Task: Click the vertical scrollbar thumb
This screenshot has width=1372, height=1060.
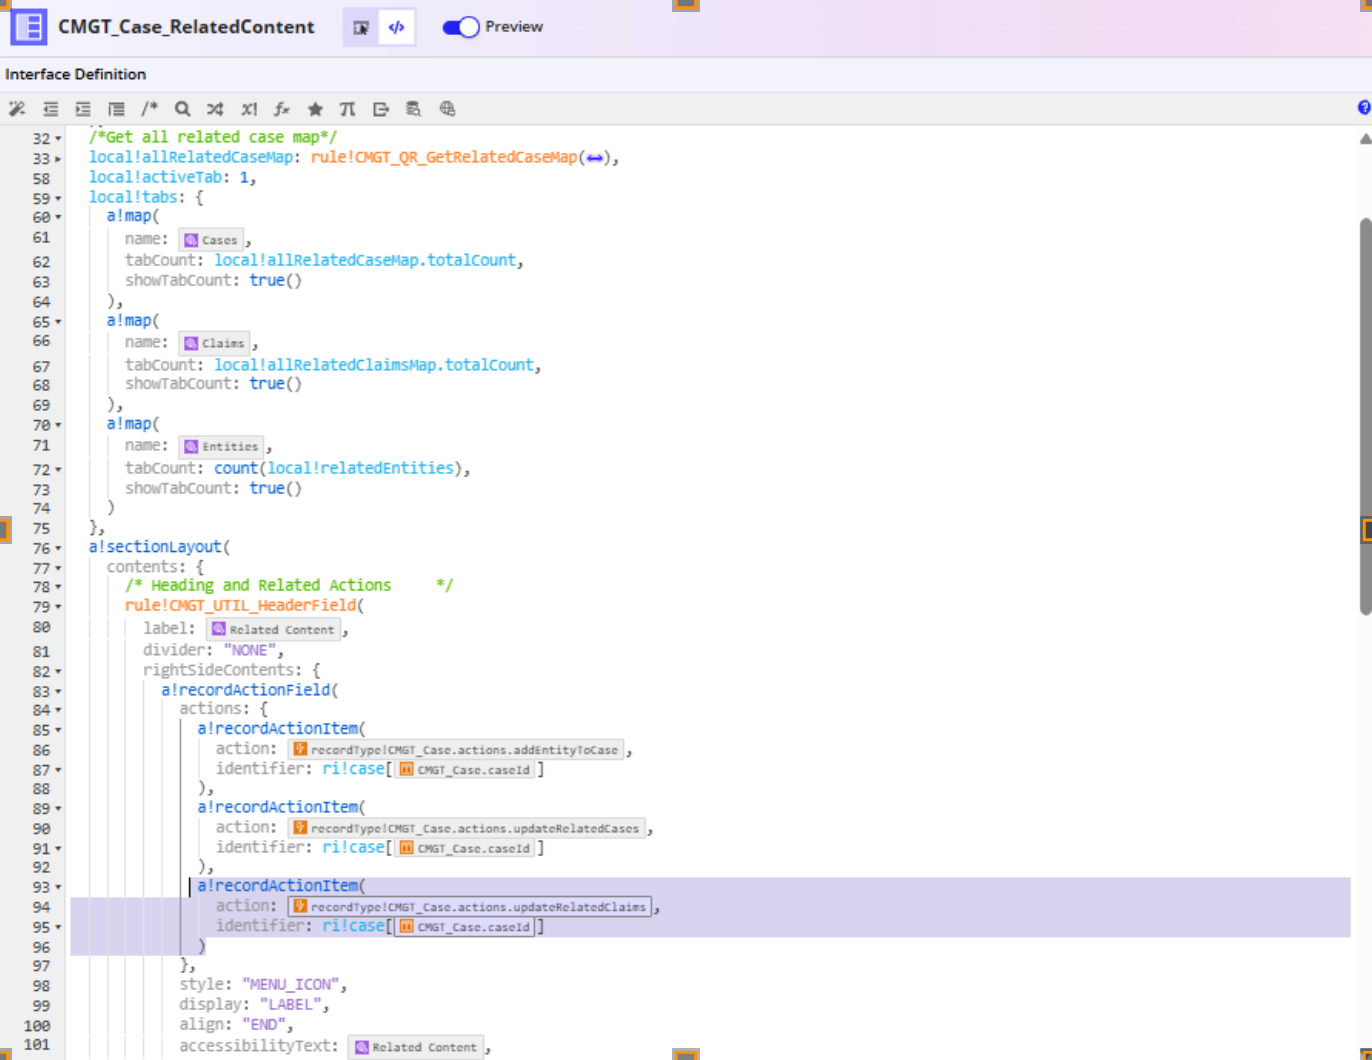Action: tap(1365, 416)
